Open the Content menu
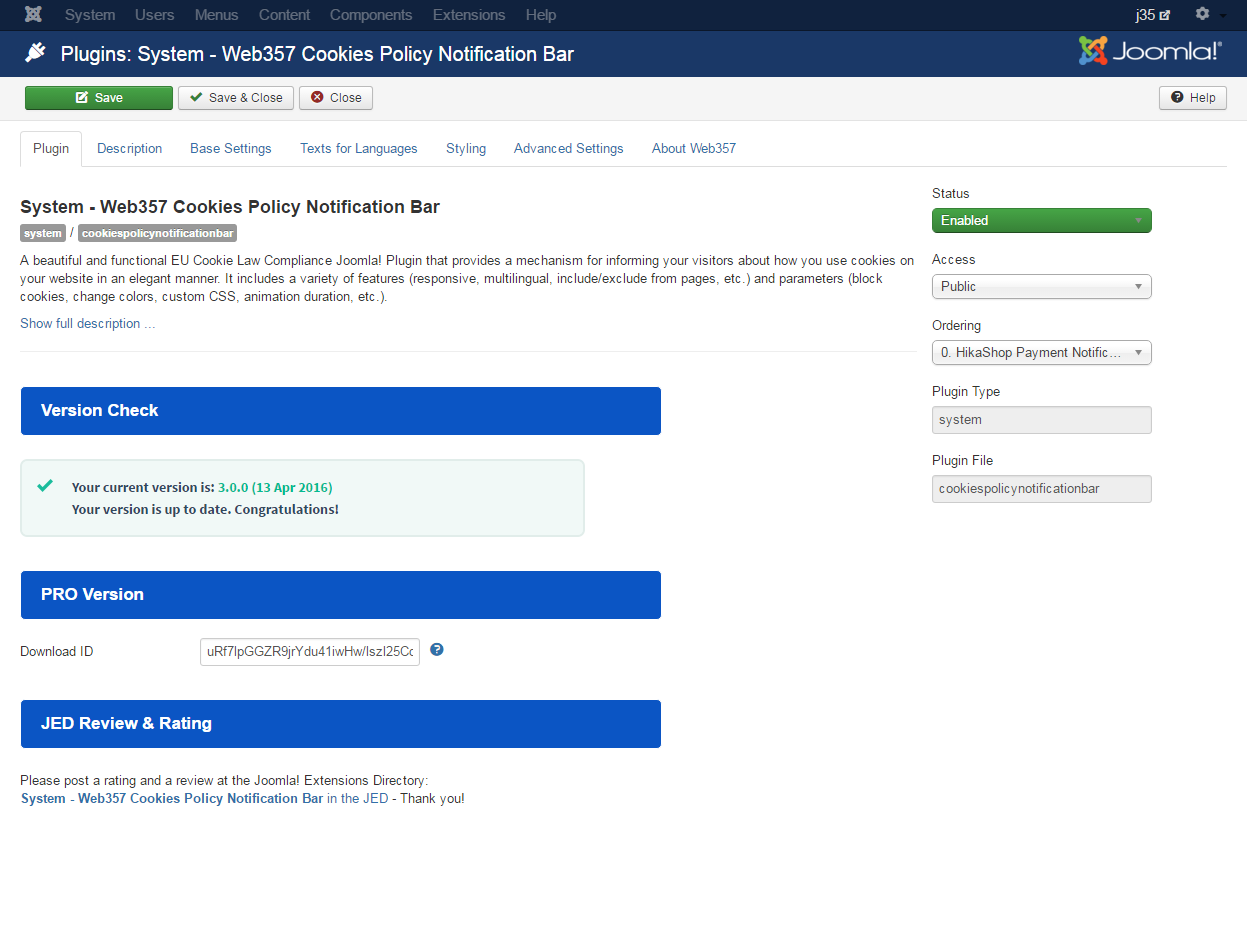This screenshot has height=926, width=1247. point(284,15)
